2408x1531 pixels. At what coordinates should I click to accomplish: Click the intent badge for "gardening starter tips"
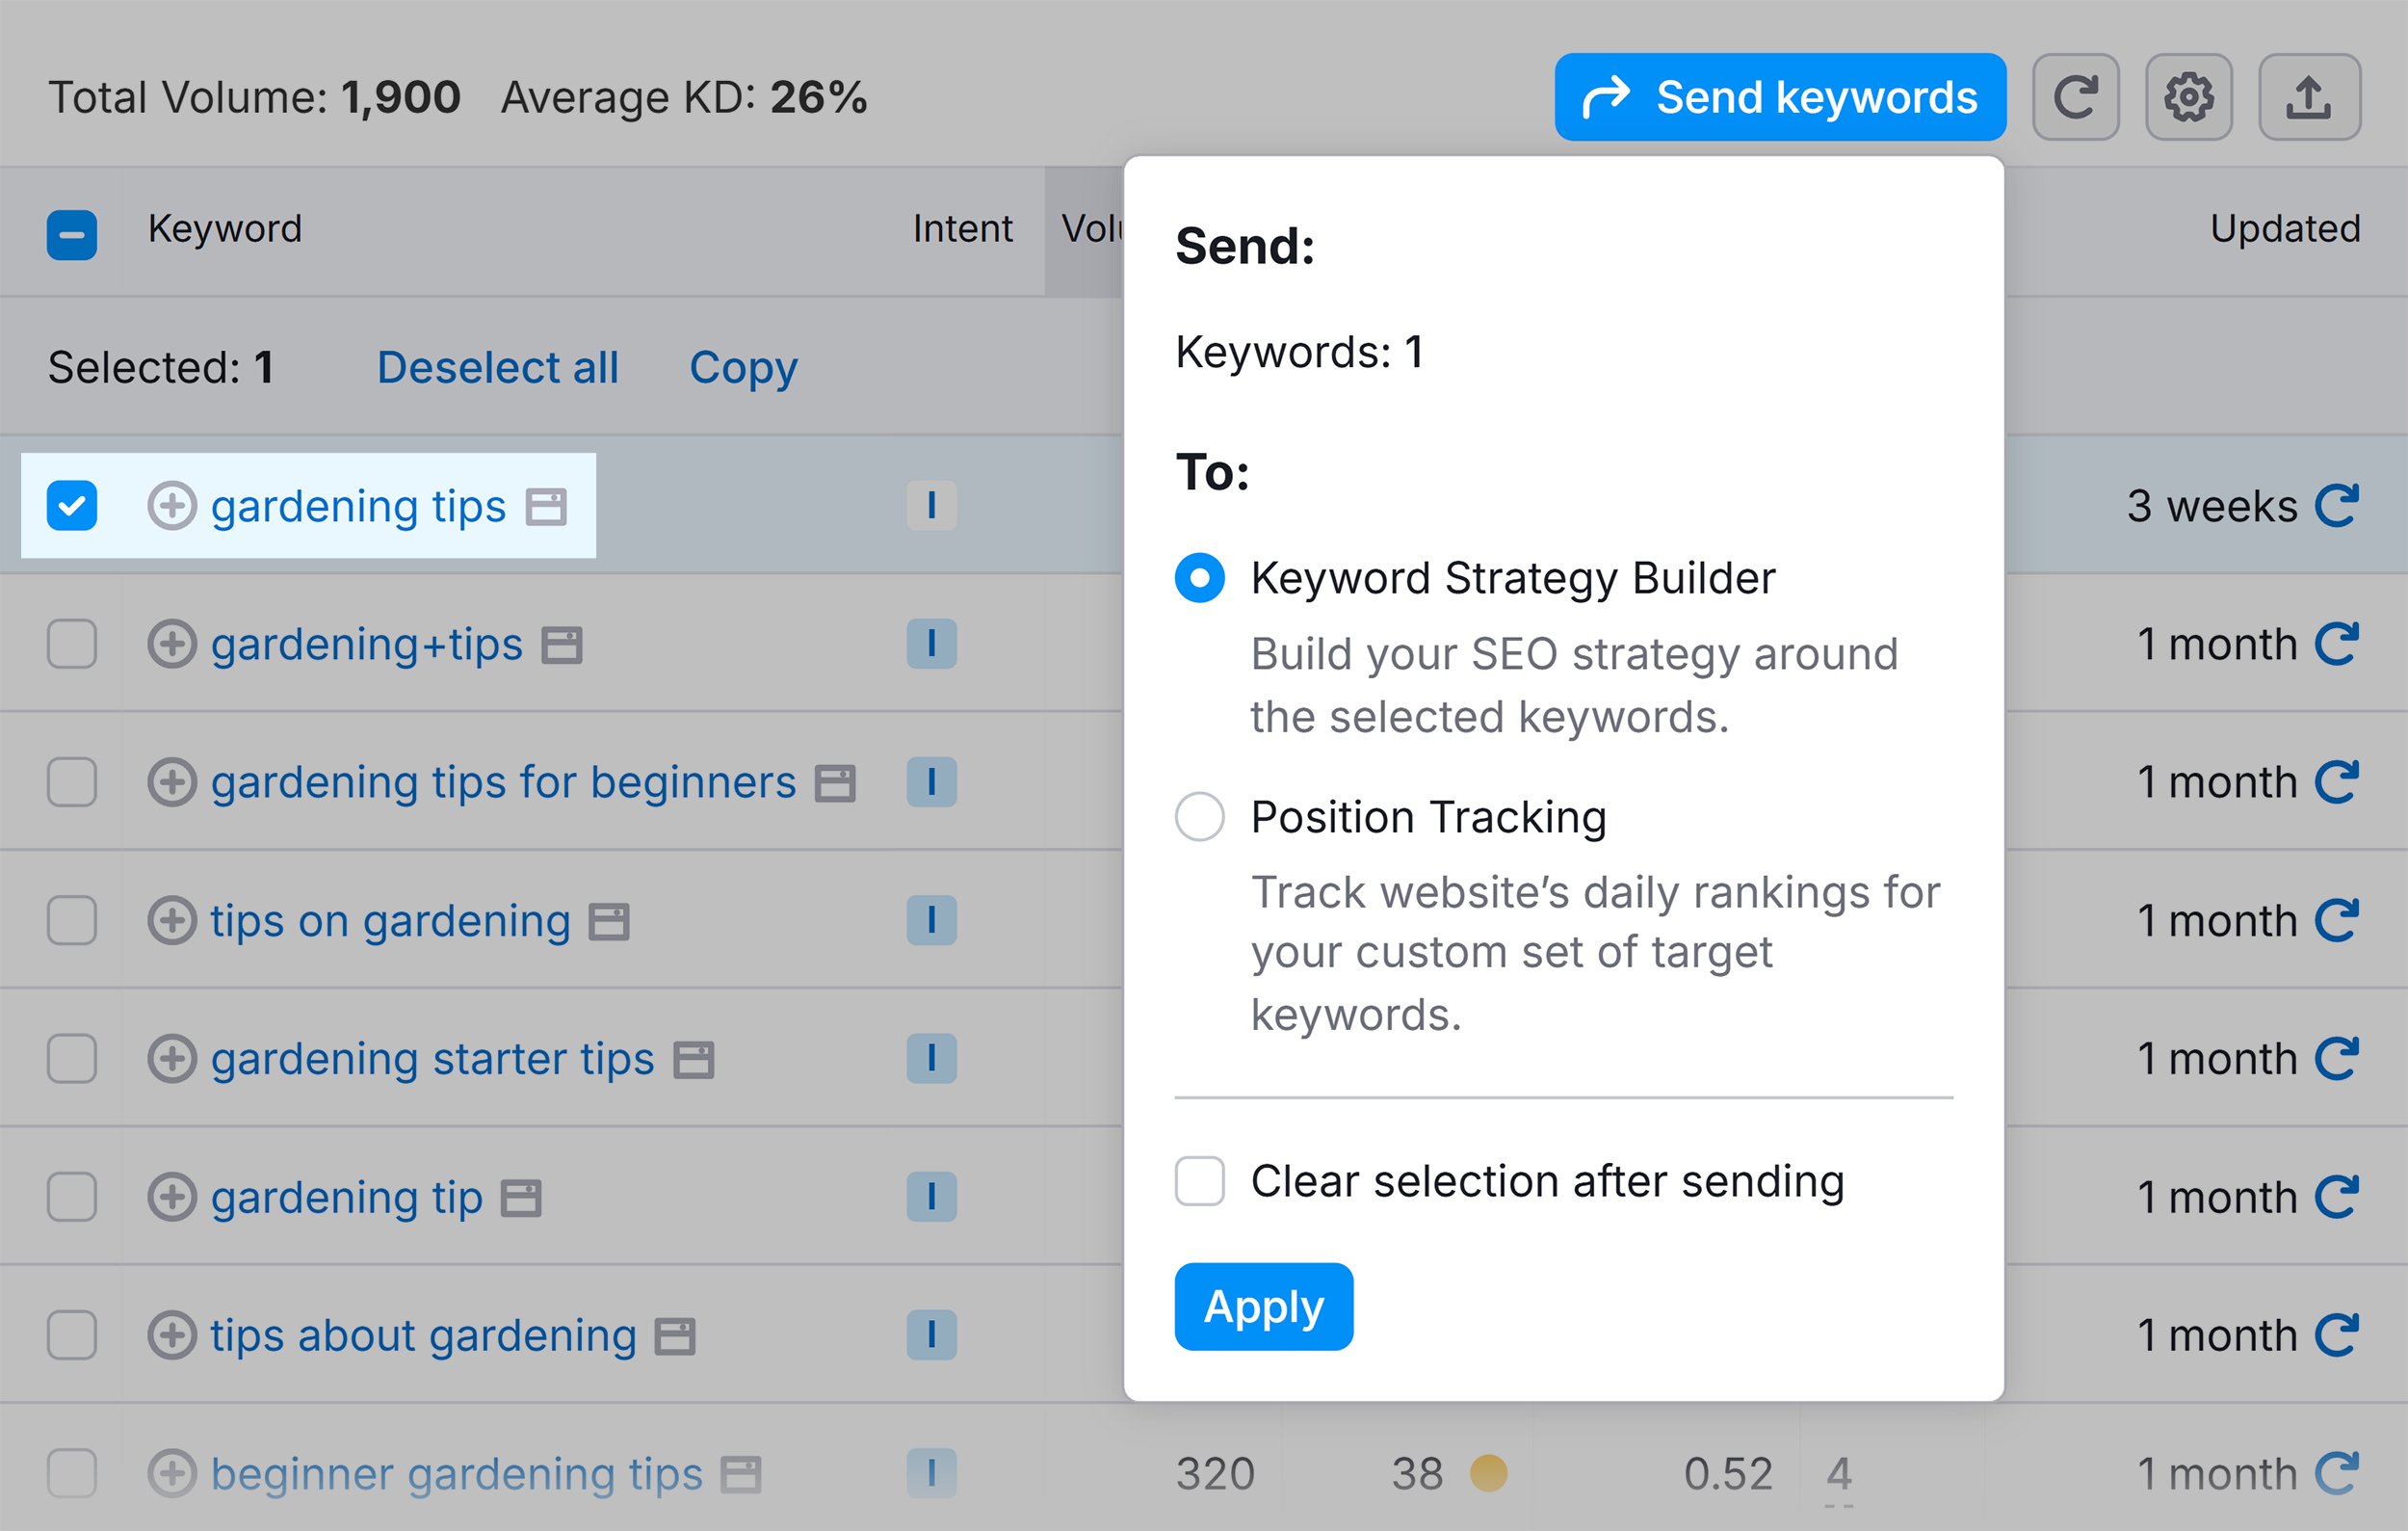(x=931, y=1058)
